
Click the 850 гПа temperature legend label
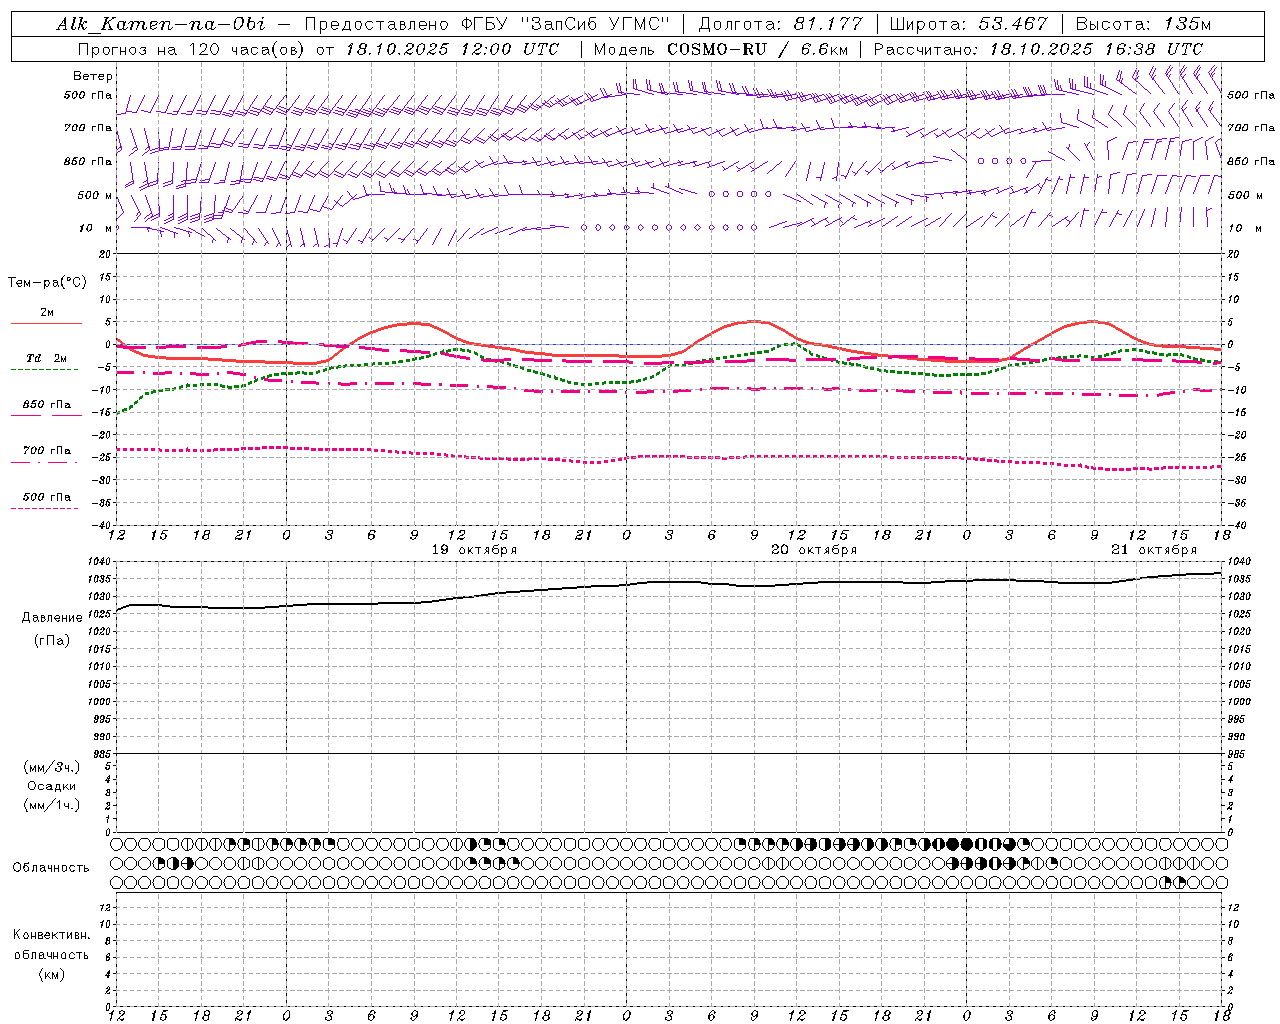coord(47,404)
